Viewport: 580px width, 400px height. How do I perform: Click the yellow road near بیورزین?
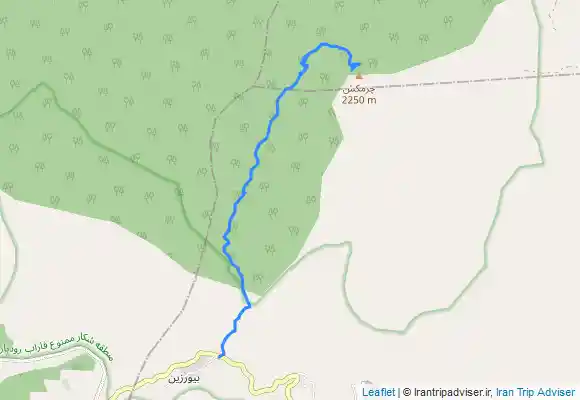click(254, 384)
